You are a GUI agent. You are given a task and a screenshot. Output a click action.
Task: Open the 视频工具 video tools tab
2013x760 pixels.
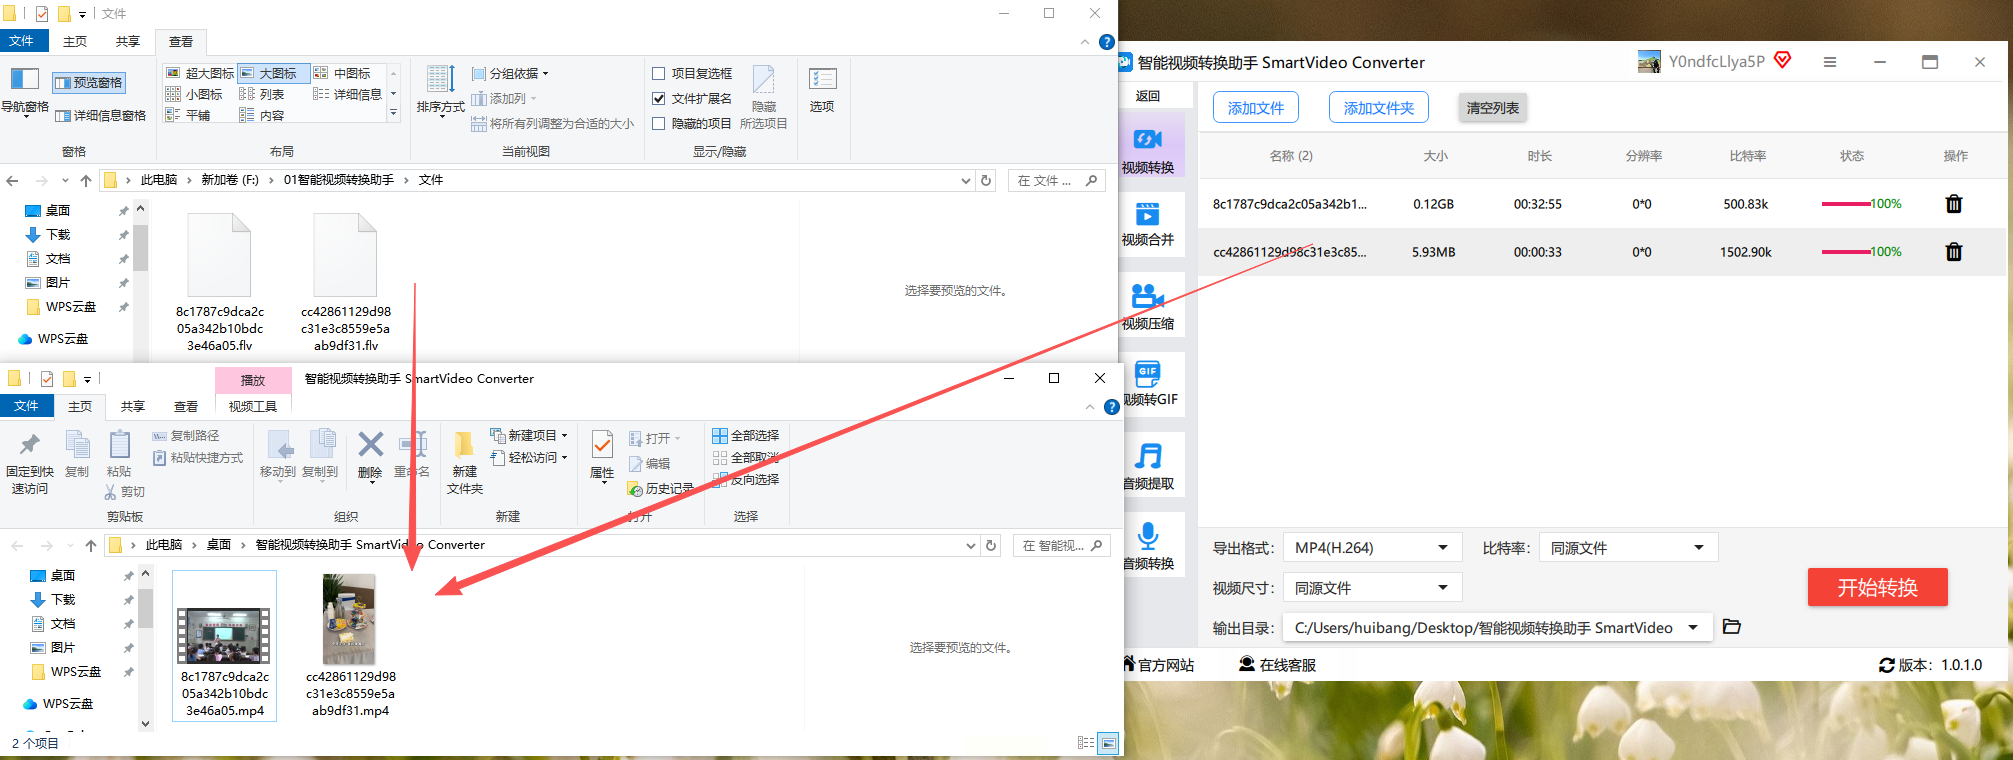click(x=253, y=406)
